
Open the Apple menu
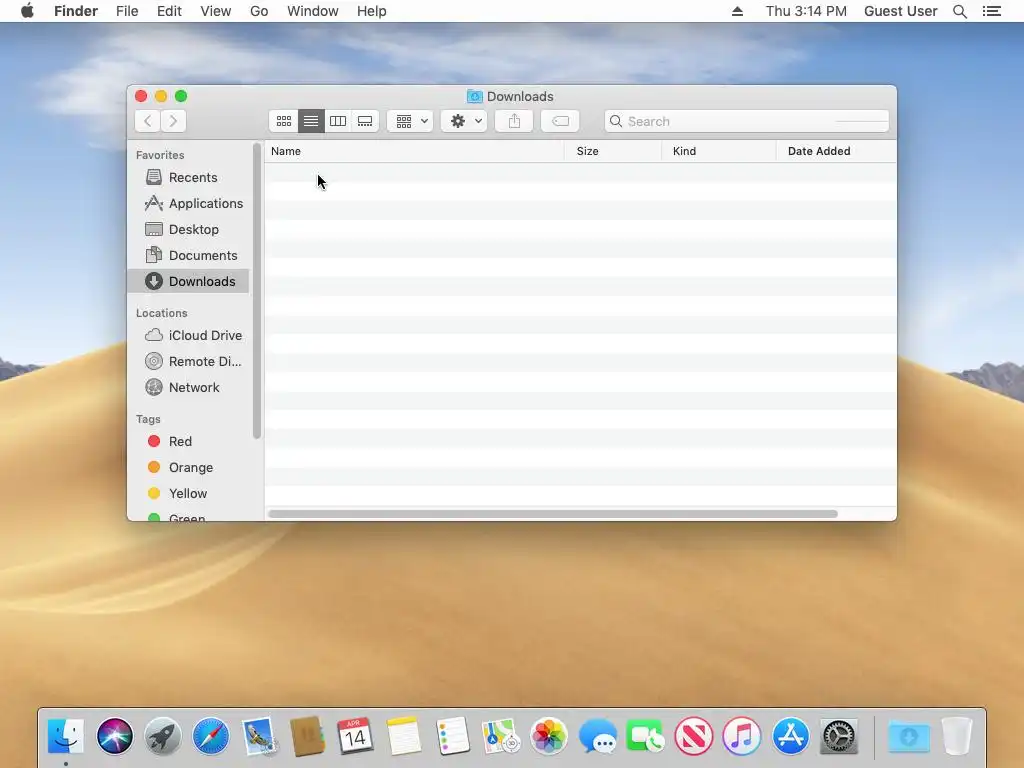[27, 11]
